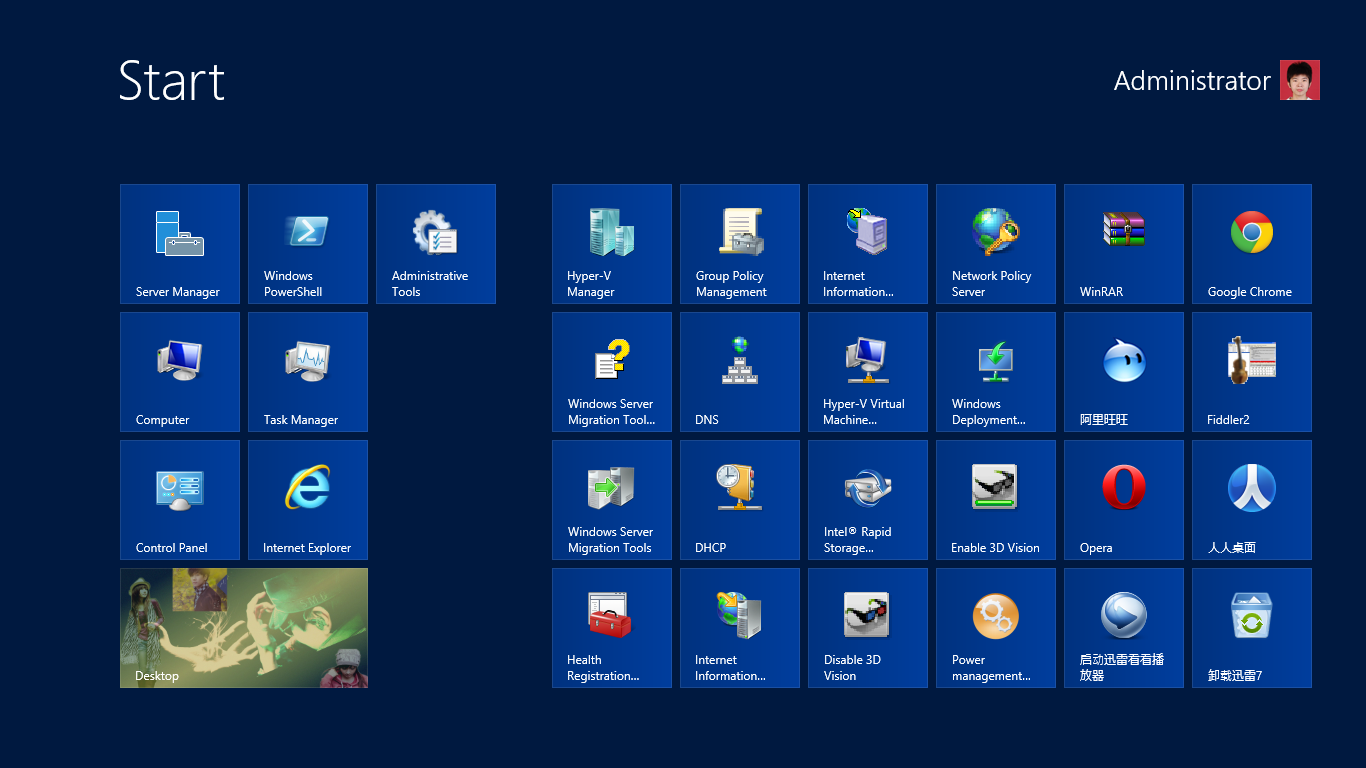Open the 人人桌面 tile
This screenshot has height=768, width=1366.
coord(1252,500)
